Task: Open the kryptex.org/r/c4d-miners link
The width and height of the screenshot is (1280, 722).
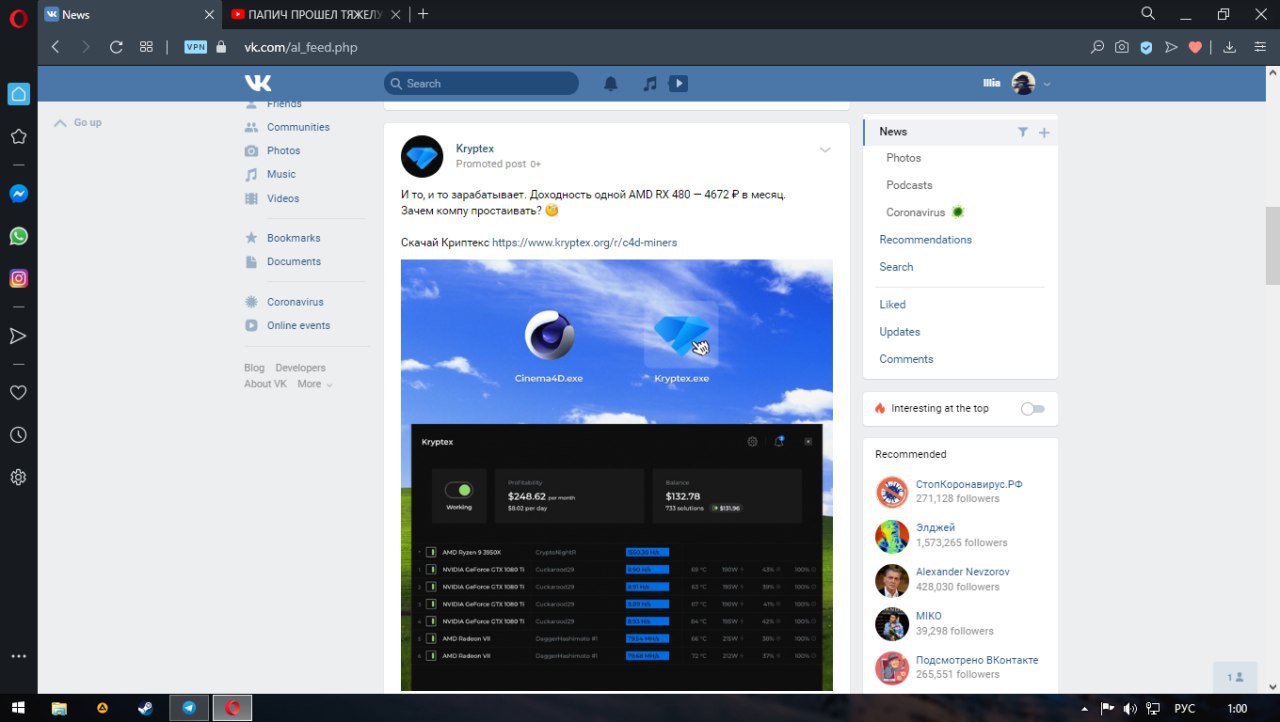Action: (x=584, y=242)
